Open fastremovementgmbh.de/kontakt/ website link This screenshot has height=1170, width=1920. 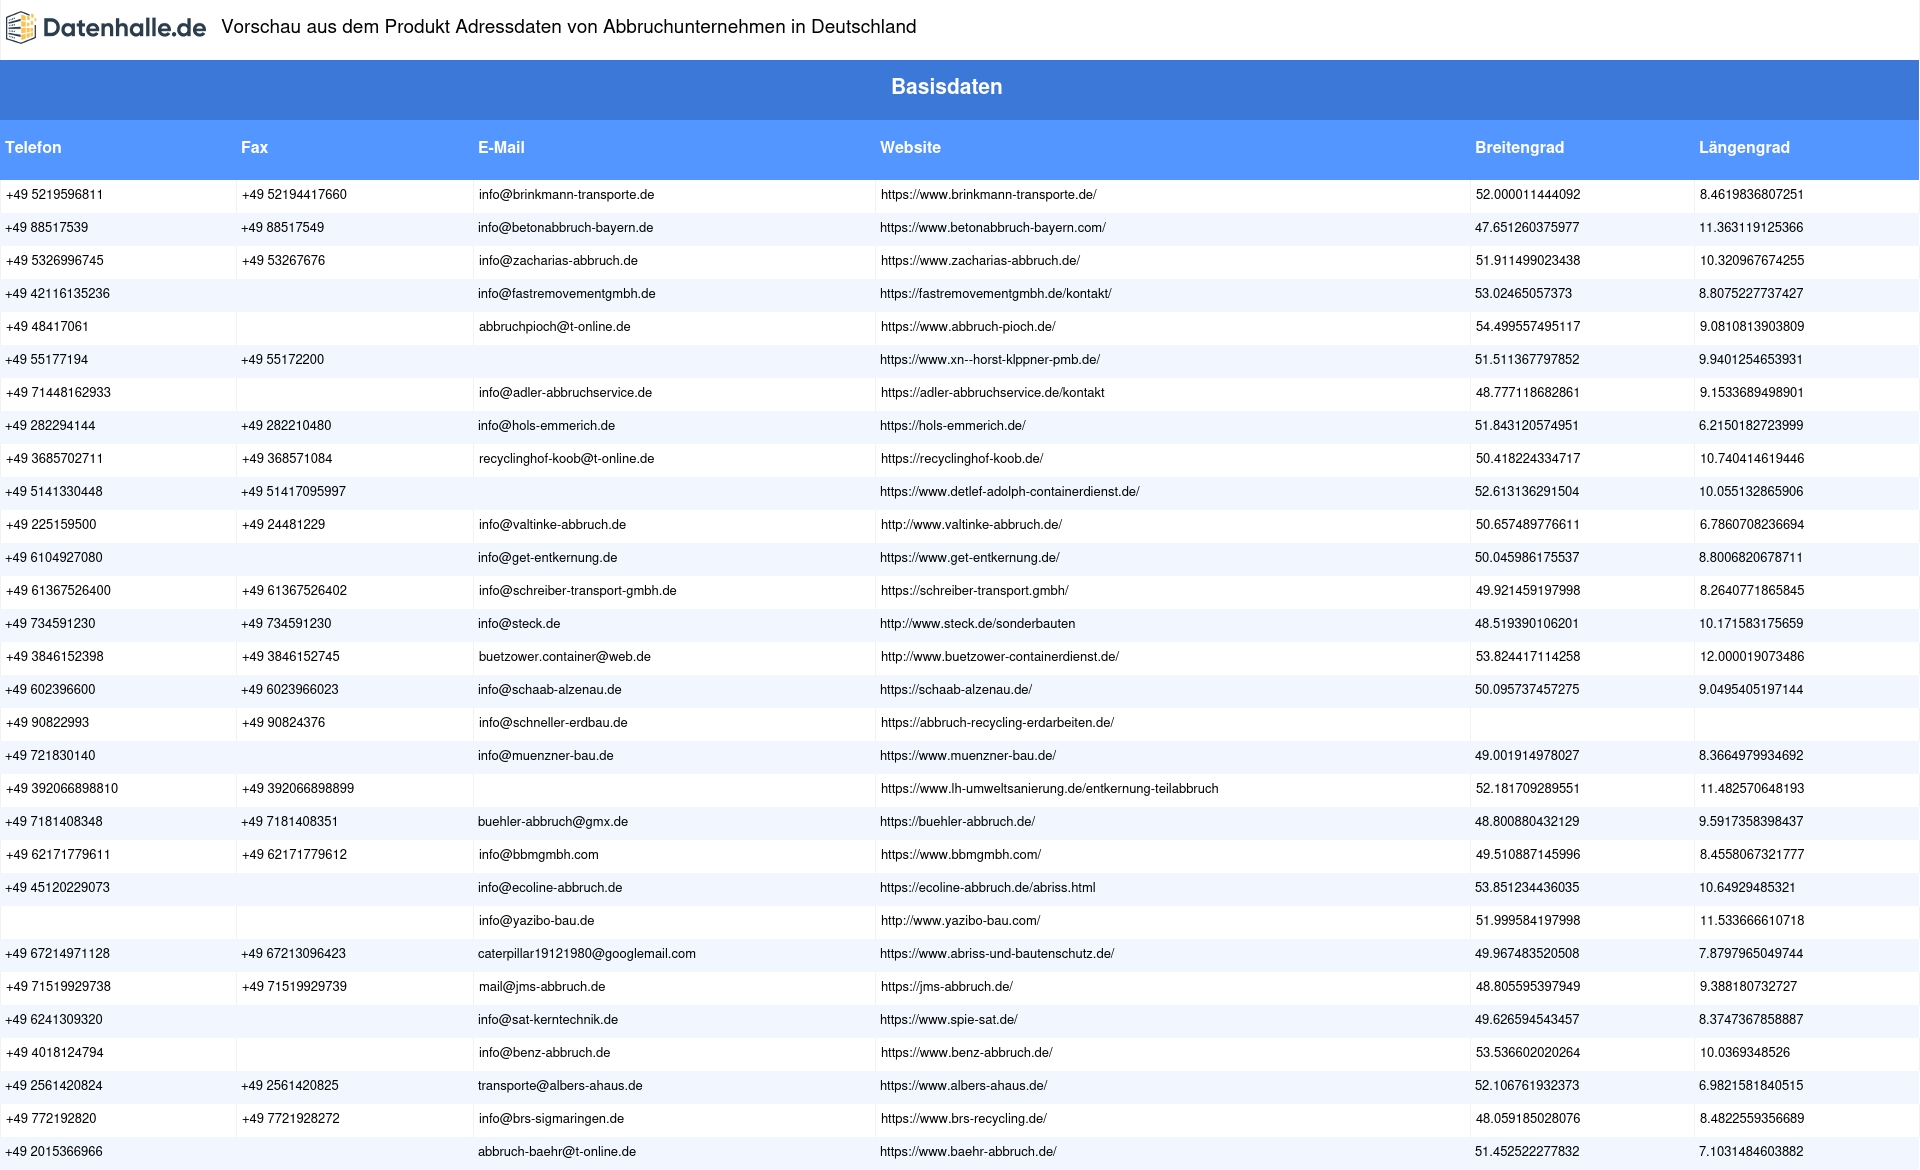[996, 294]
